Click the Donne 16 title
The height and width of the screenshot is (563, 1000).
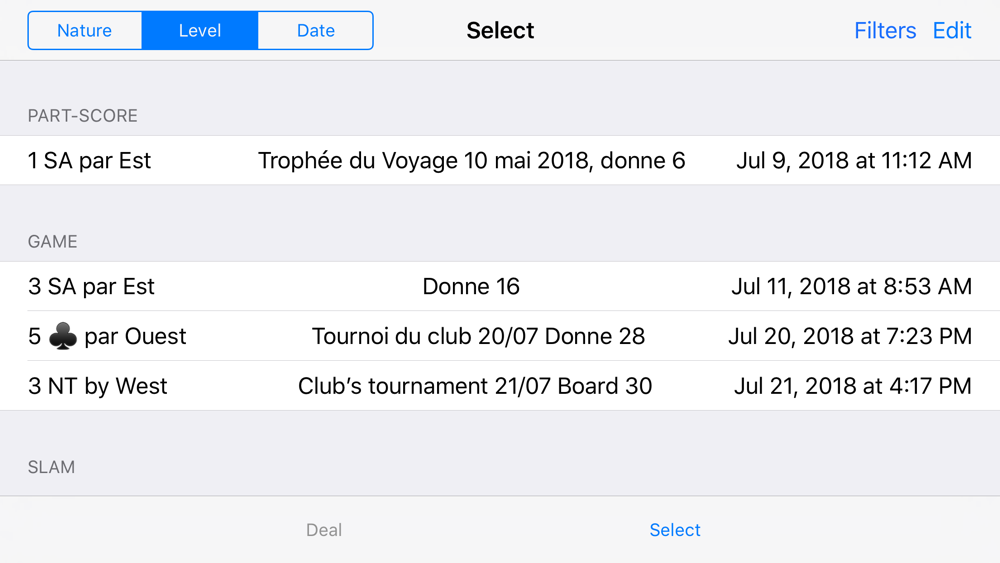coord(471,287)
